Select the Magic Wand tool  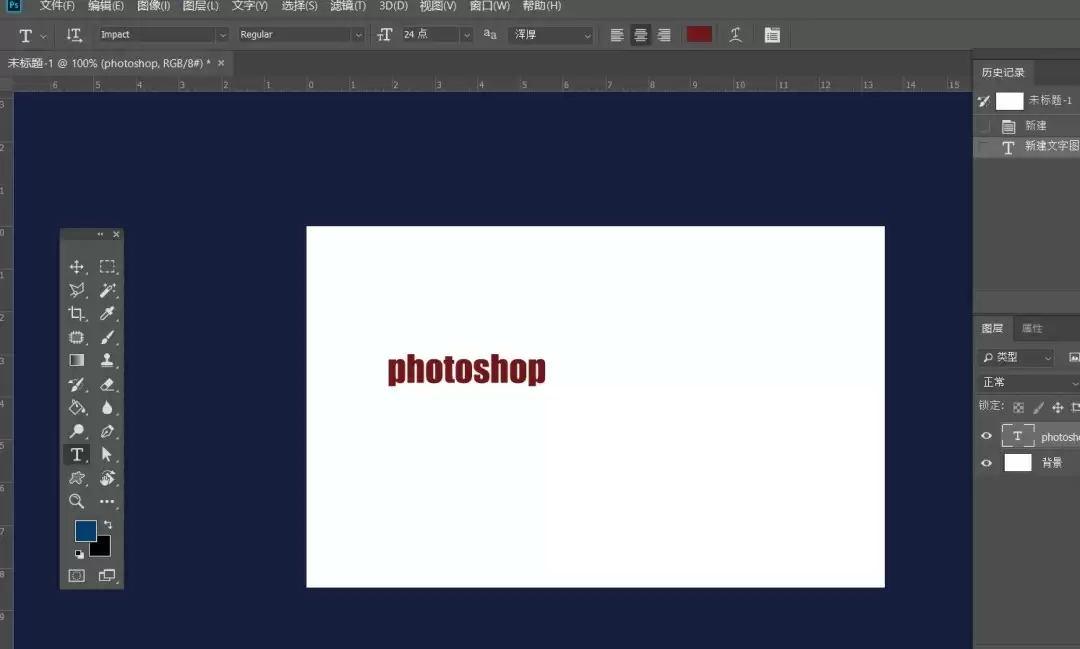tap(107, 290)
